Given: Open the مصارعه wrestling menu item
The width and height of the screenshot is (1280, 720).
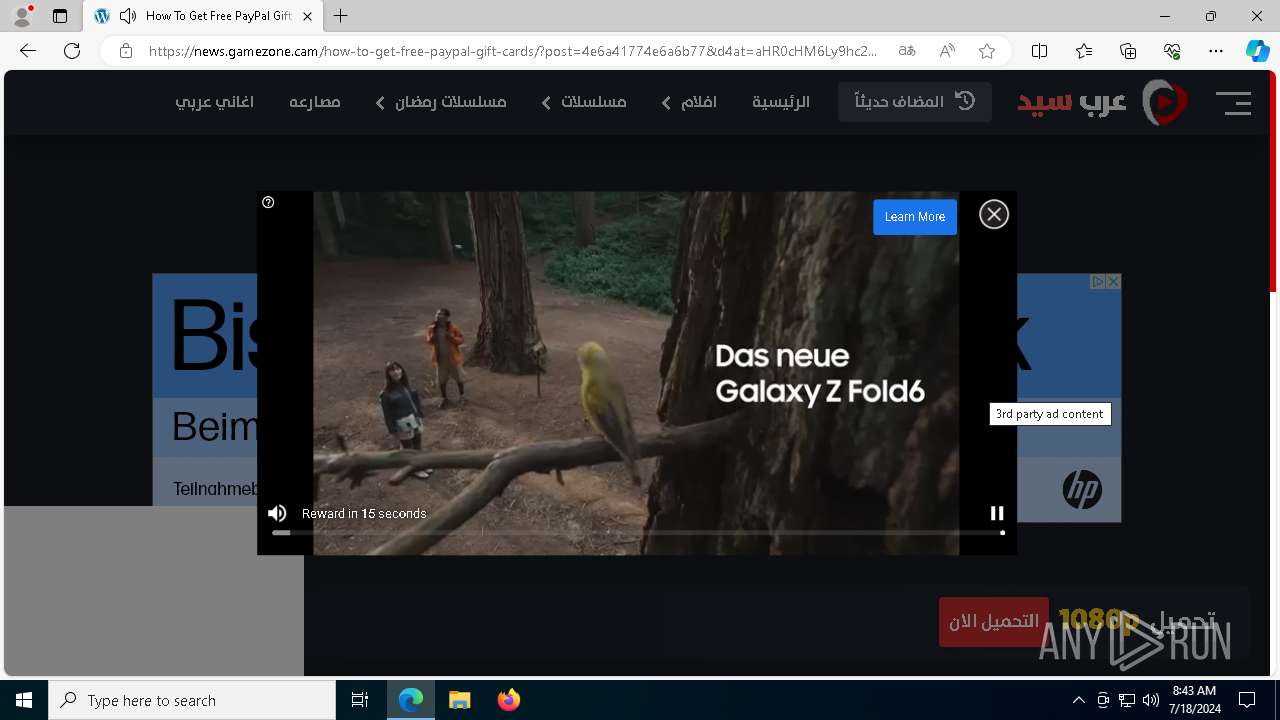Looking at the screenshot, I should pyautogui.click(x=315, y=102).
